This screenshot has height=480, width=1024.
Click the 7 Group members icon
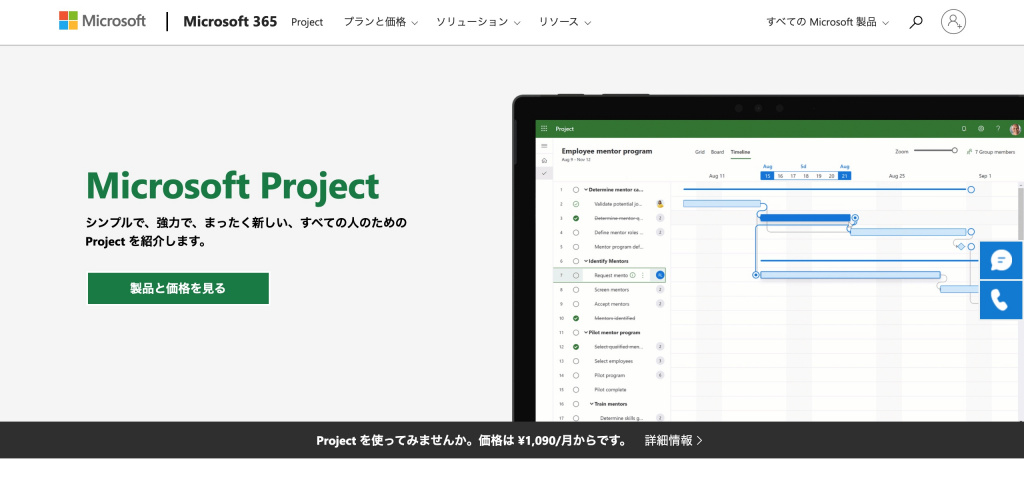tap(969, 151)
